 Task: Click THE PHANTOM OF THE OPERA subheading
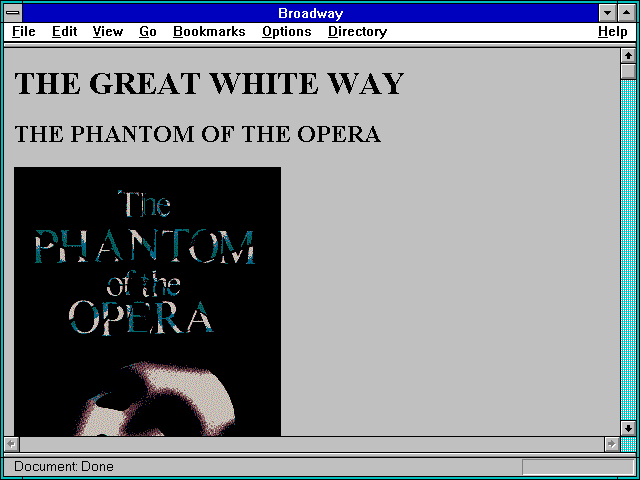(198, 134)
